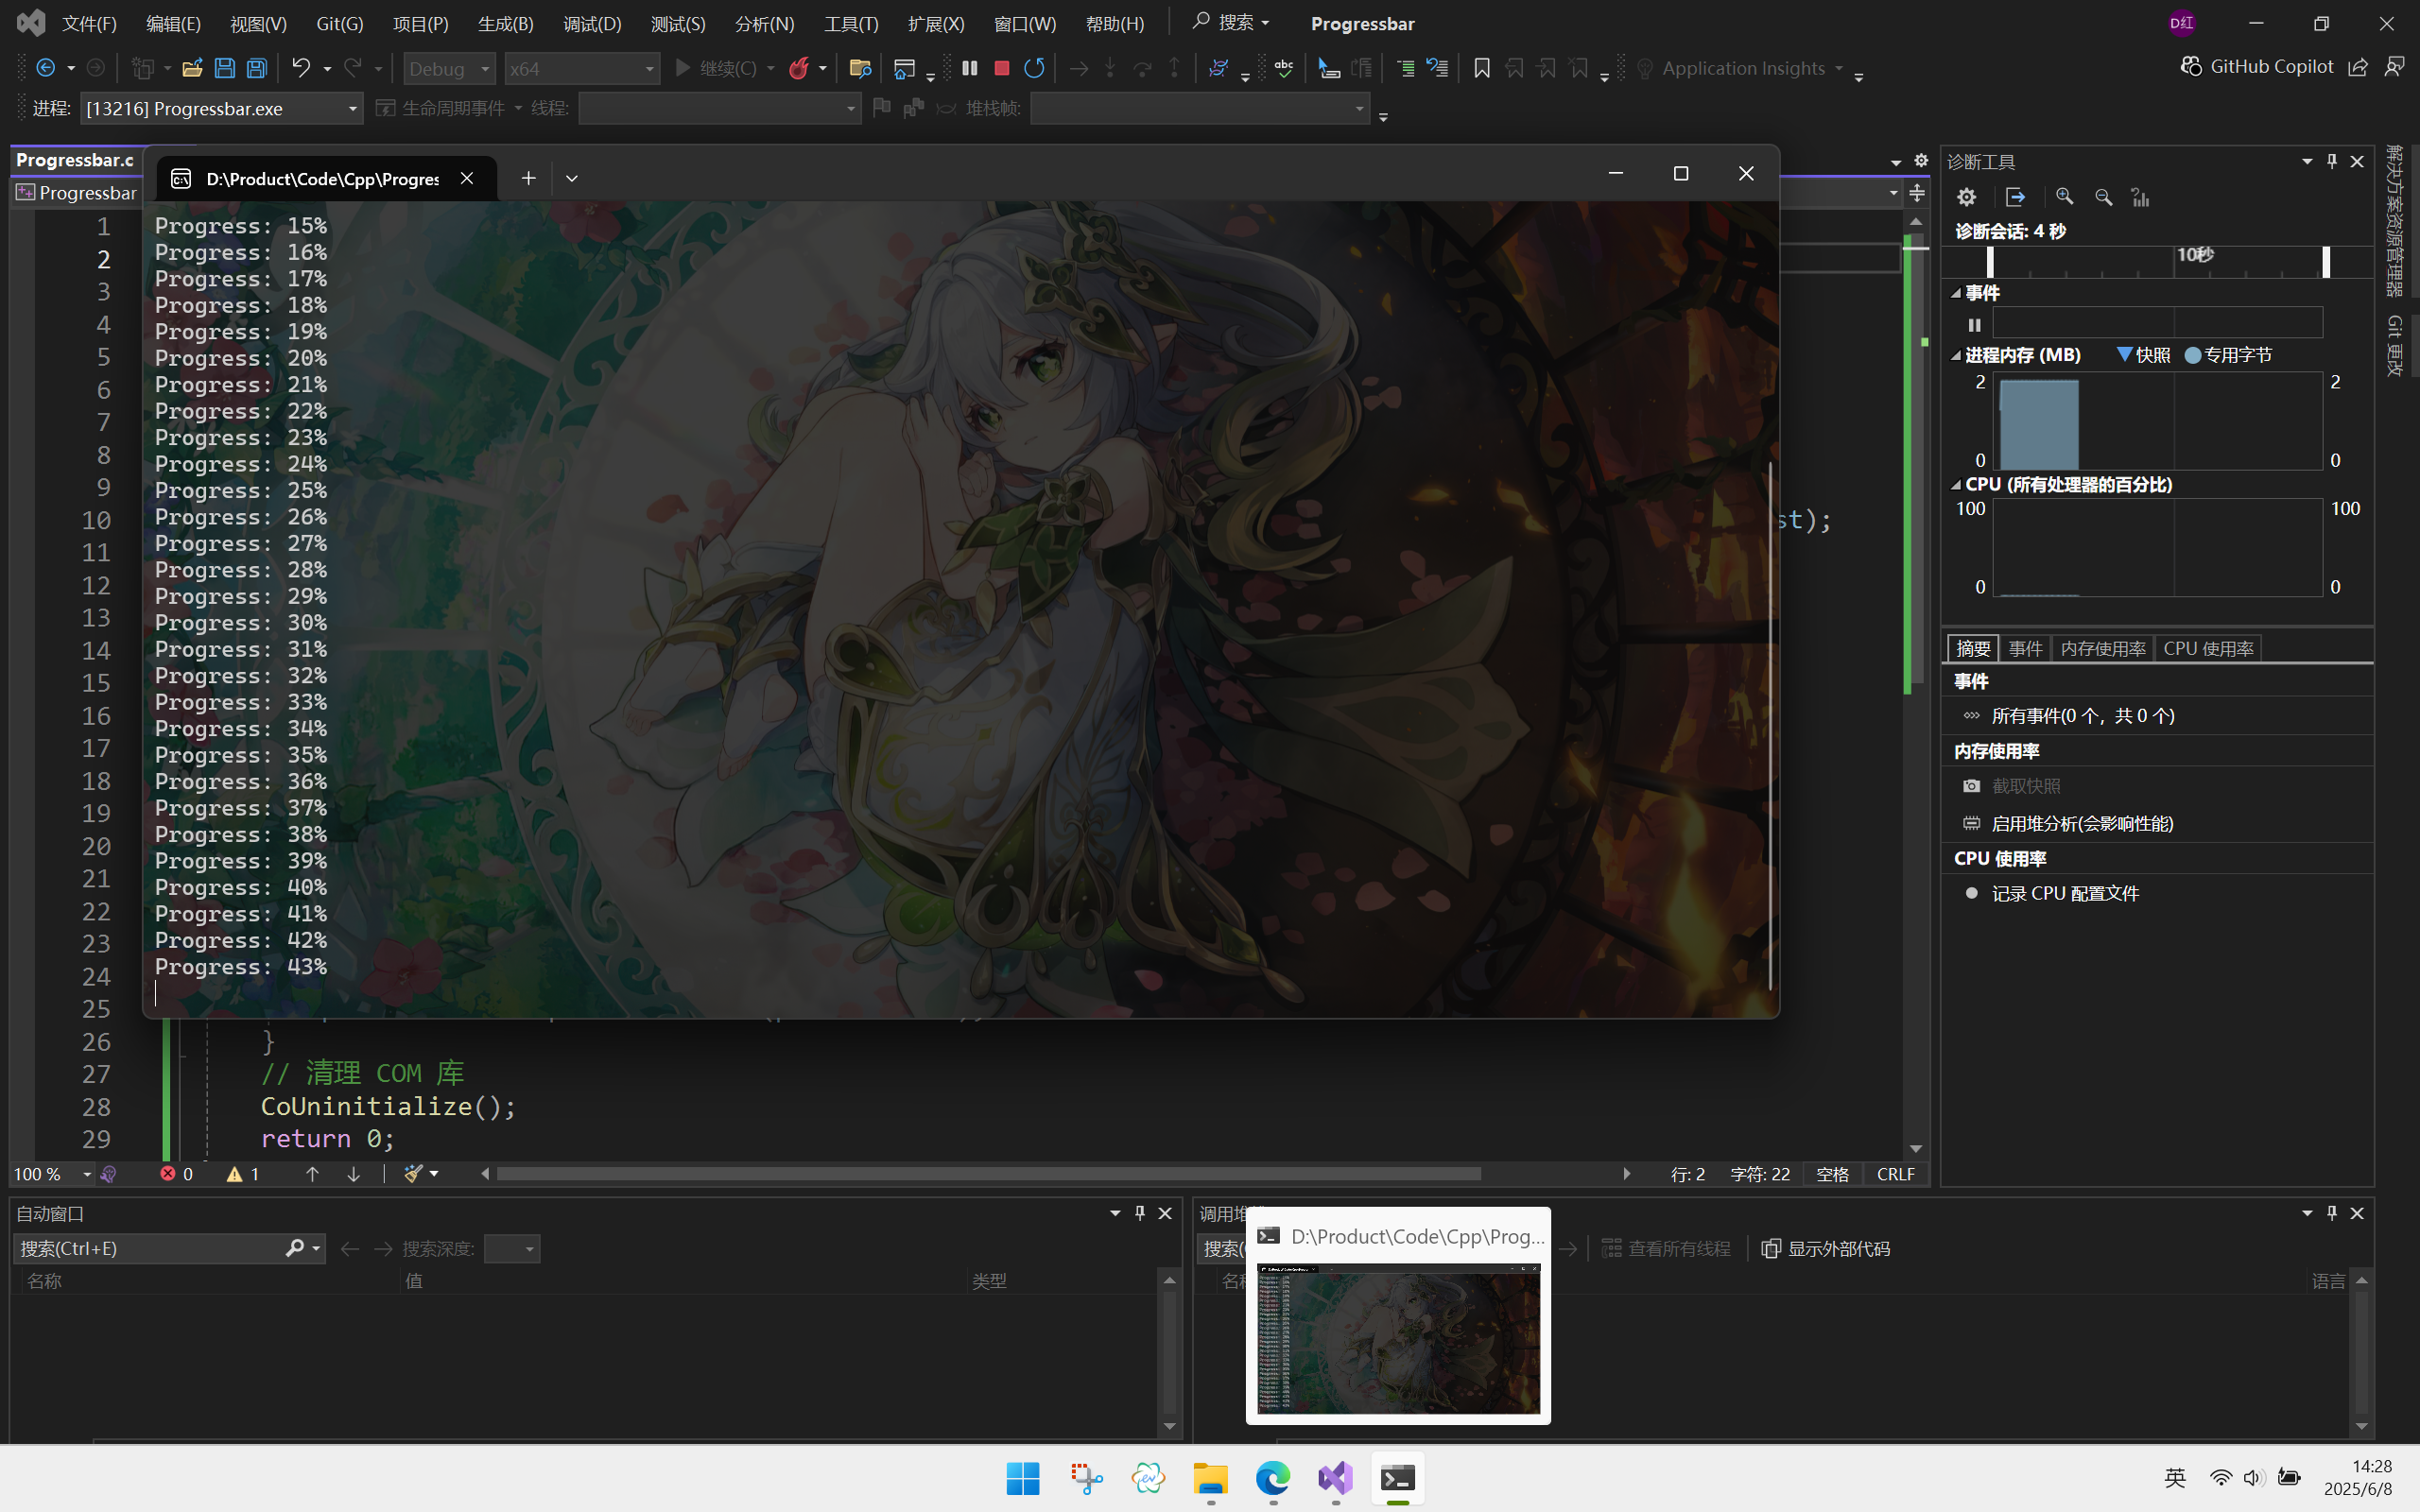Click the increase indent icon
2420x1512 pixels.
click(x=1405, y=68)
